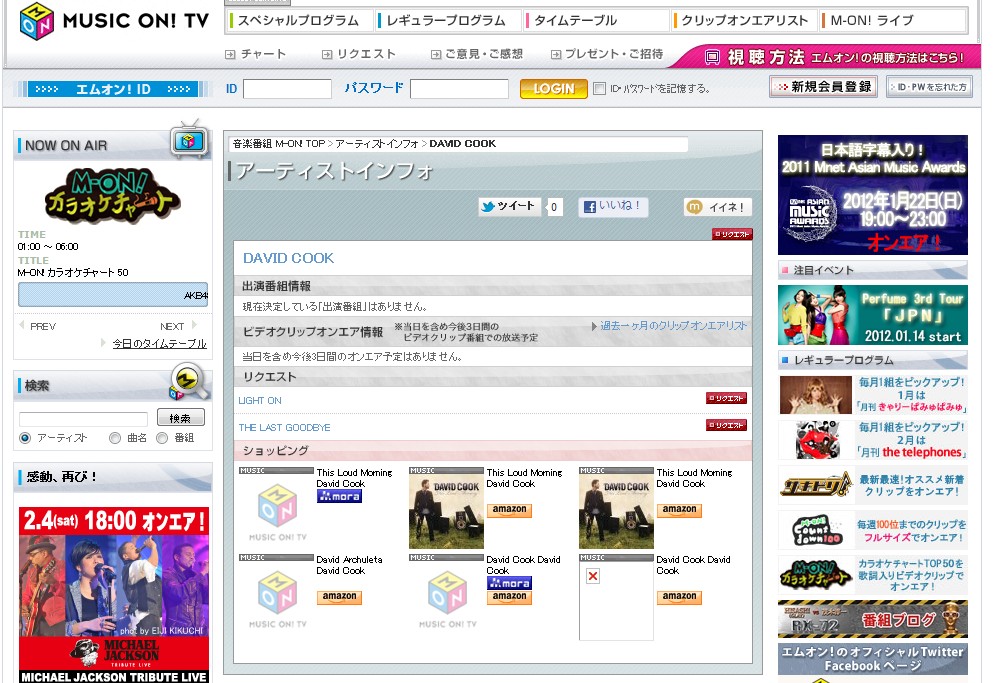
Task: Open the top-menu リクエスト link
Action: point(359,54)
